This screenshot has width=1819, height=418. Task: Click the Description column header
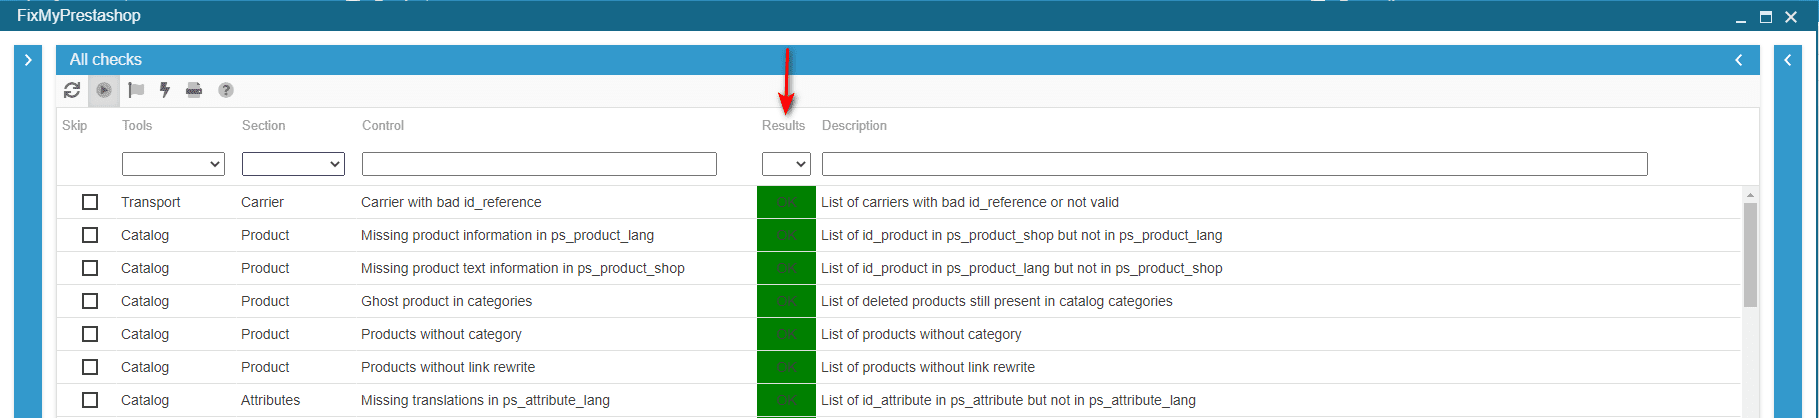click(x=854, y=126)
